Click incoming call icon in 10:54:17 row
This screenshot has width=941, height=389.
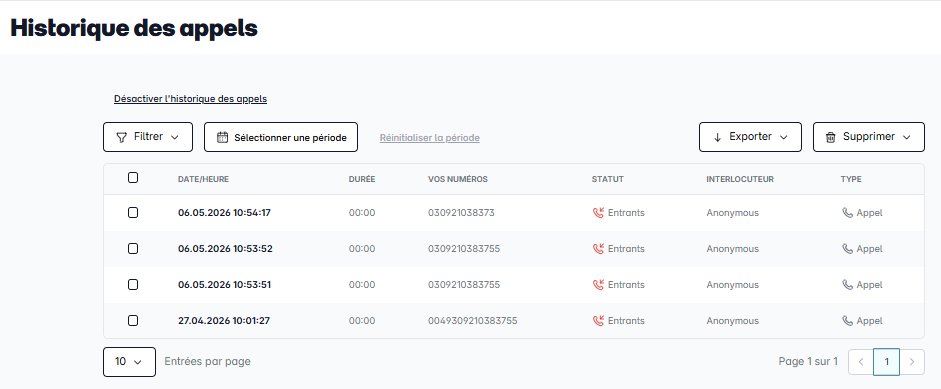pyautogui.click(x=598, y=213)
